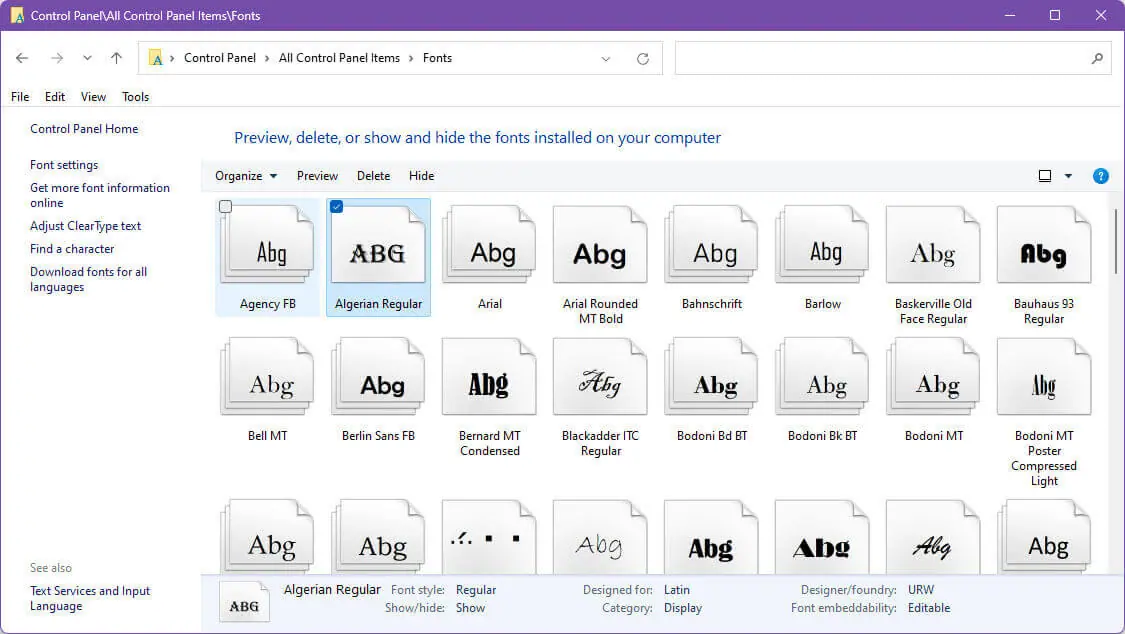Open the Font settings link
The image size is (1125, 634).
click(x=64, y=165)
